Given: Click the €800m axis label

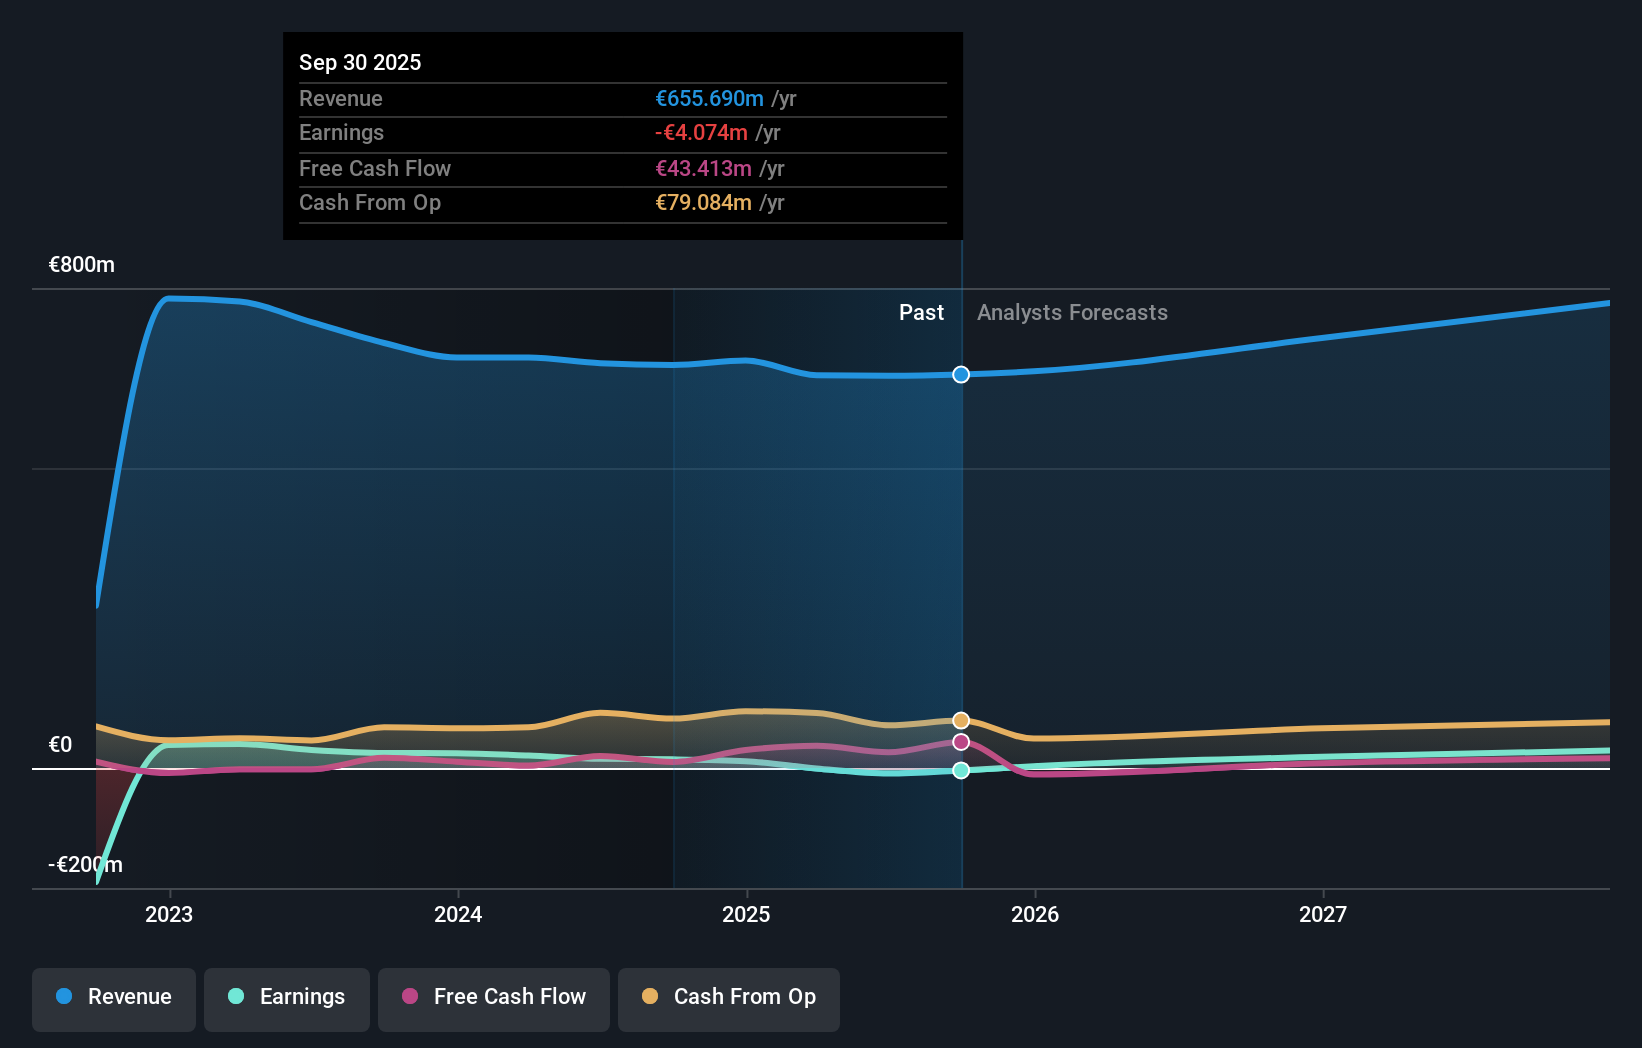Looking at the screenshot, I should pyautogui.click(x=80, y=265).
